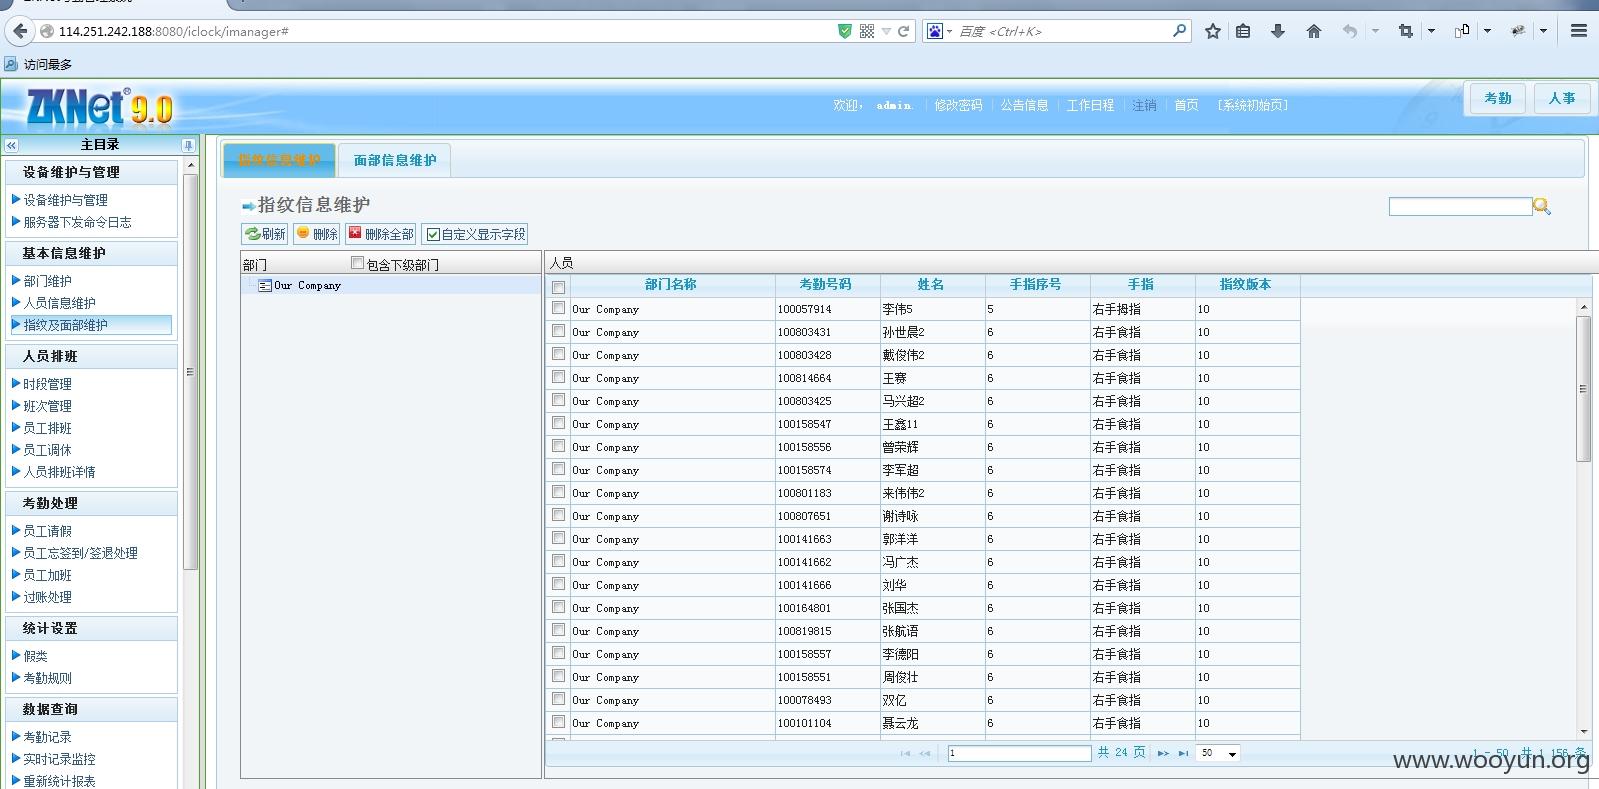Check the row for 戴俊伟2

click(558, 354)
